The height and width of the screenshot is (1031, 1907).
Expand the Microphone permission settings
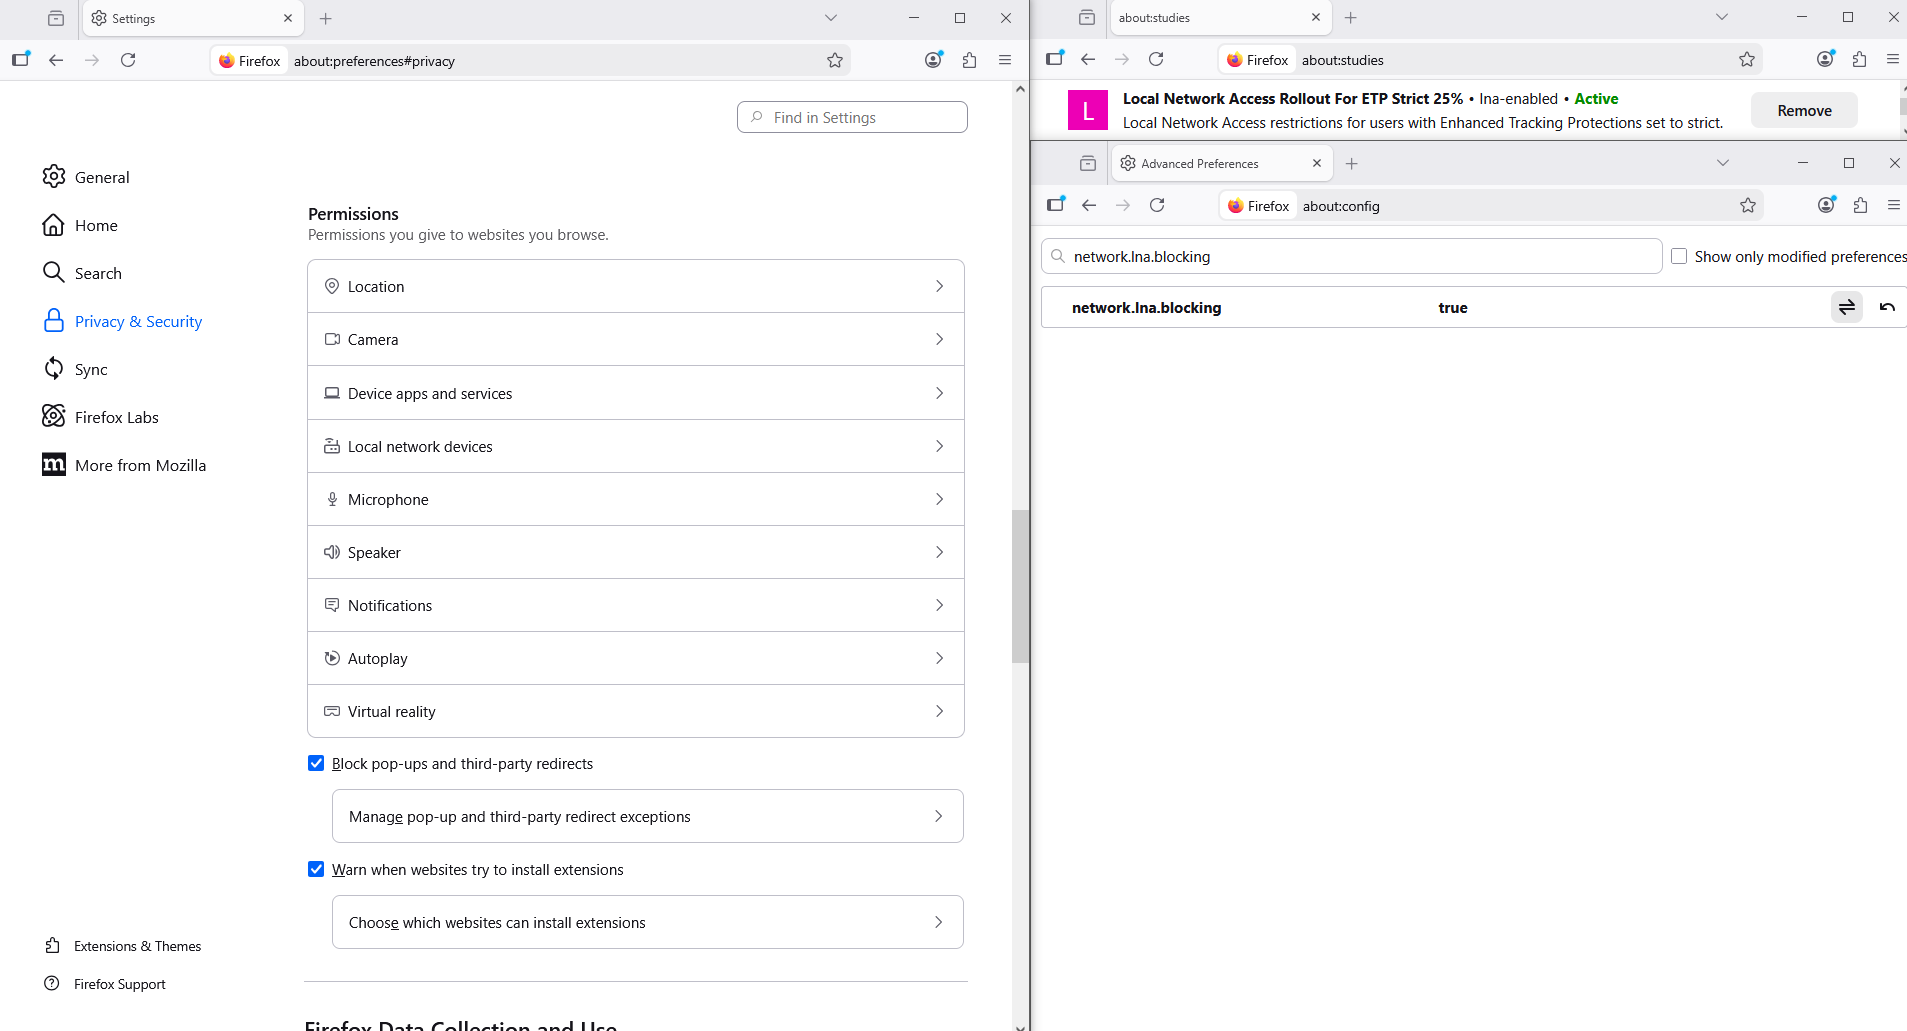click(635, 500)
